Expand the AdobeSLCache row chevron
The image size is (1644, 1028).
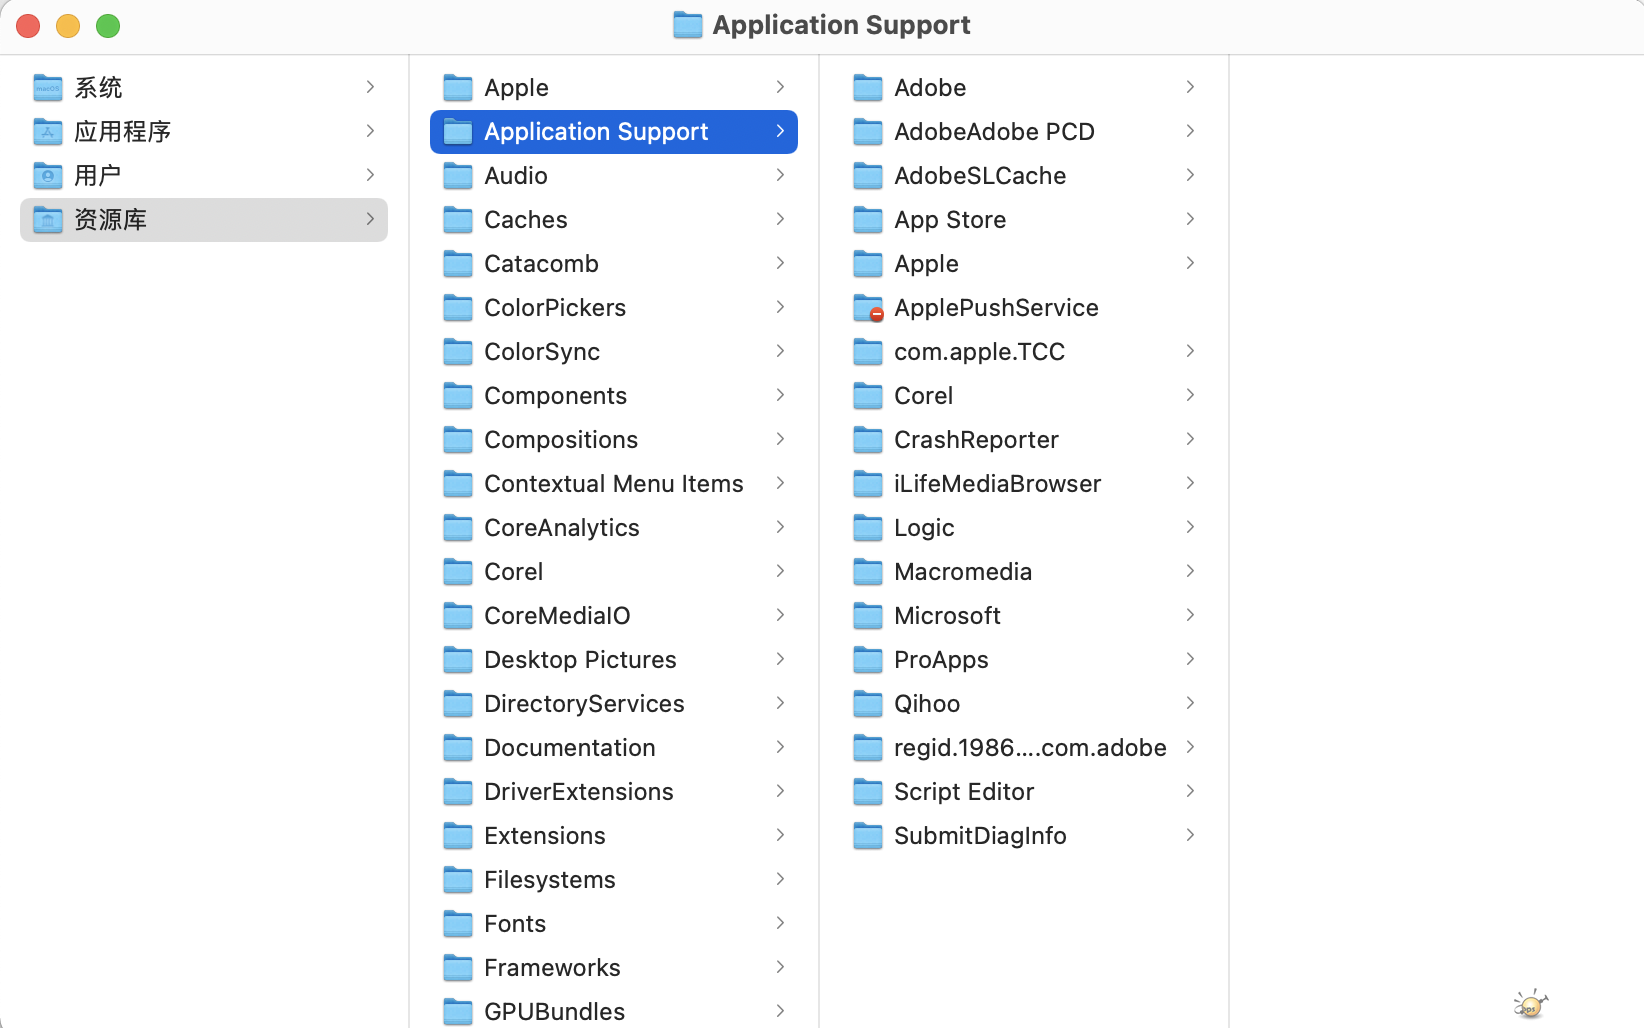point(1190,175)
